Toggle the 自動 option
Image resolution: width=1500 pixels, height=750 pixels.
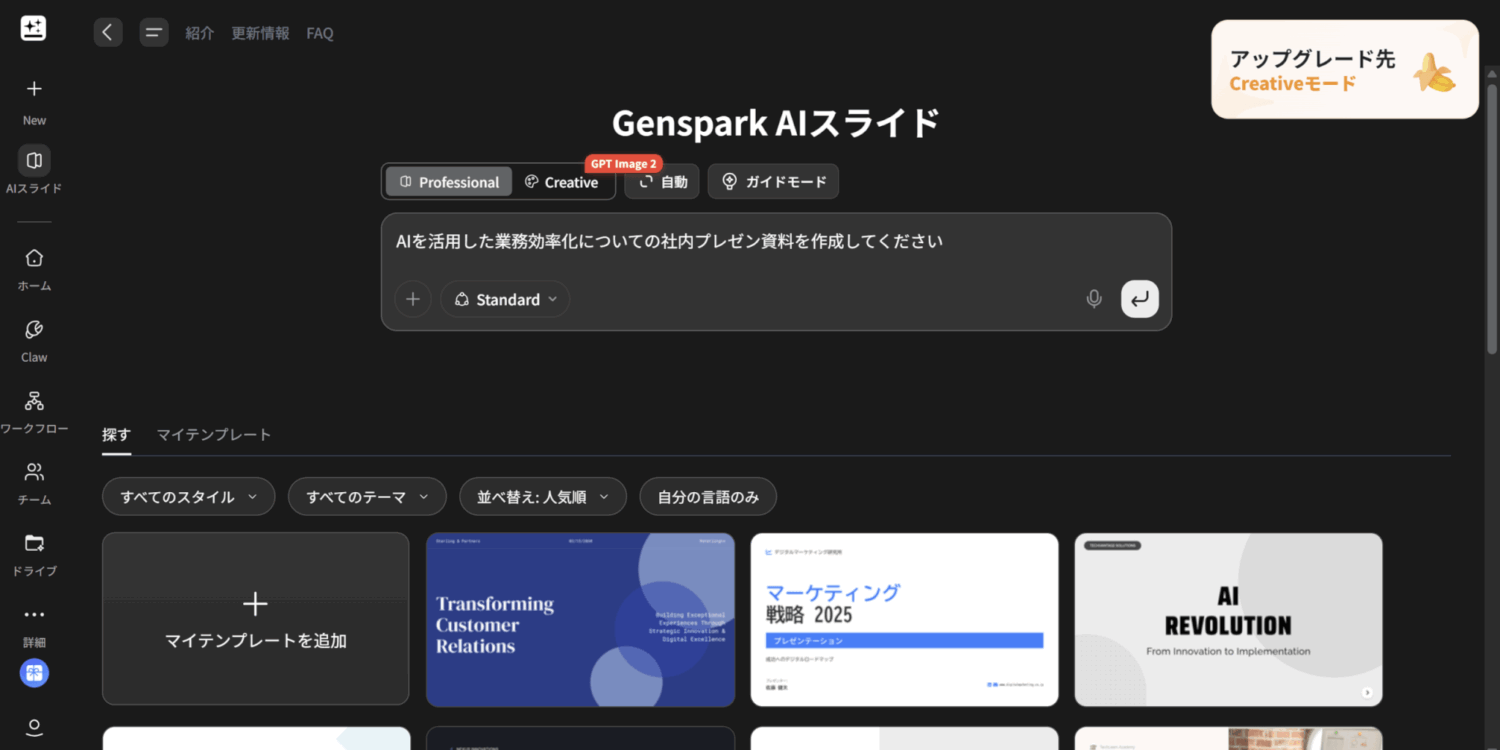(x=662, y=182)
